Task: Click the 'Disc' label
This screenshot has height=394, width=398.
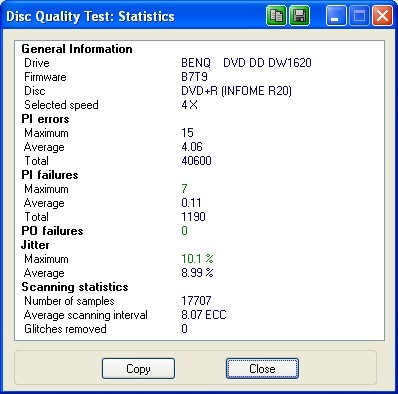Action: tap(35, 91)
